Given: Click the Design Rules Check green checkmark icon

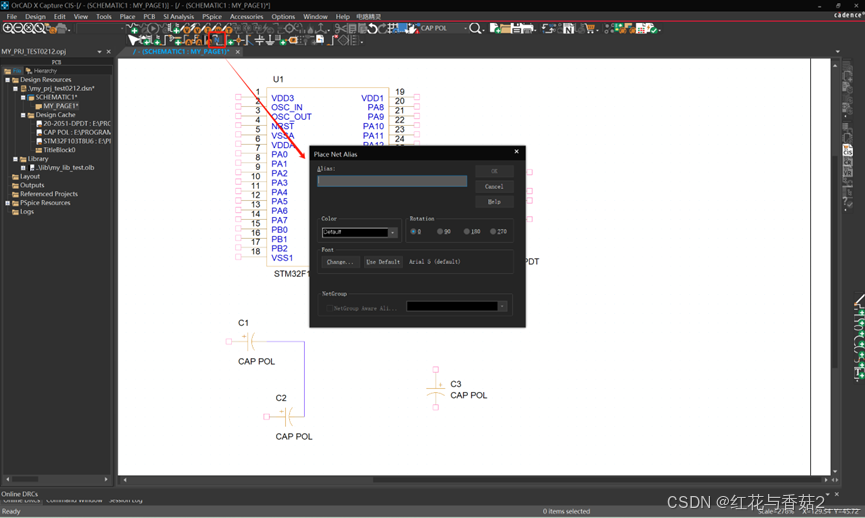Looking at the screenshot, I should 654,29.
